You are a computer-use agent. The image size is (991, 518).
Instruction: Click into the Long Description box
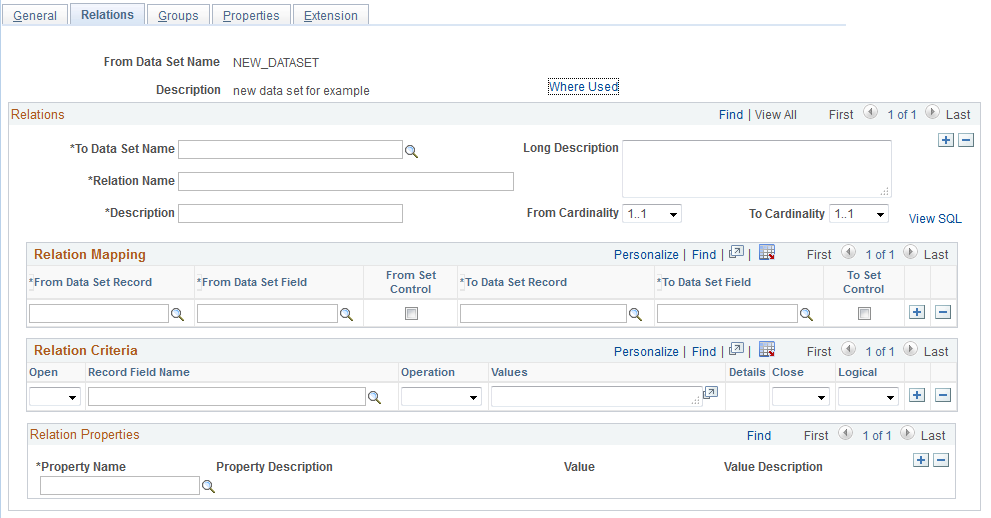[x=757, y=169]
